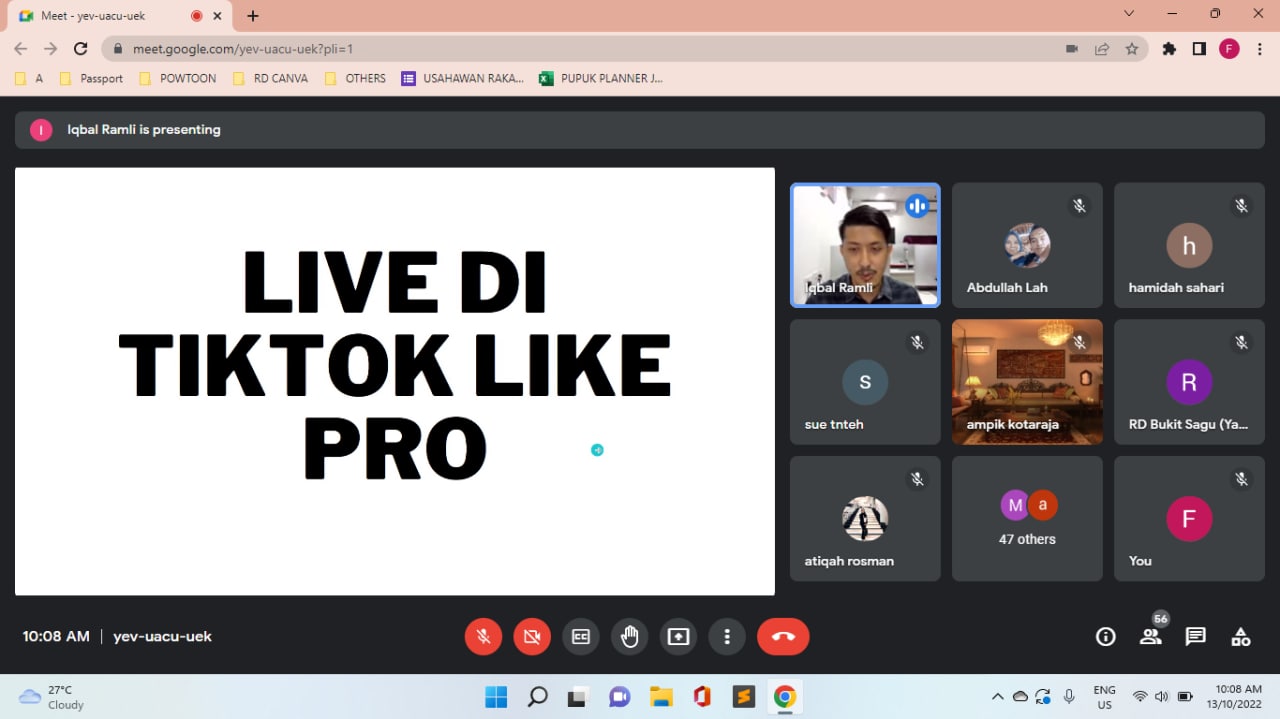Show the participants list with 56 people
The height and width of the screenshot is (719, 1280).
pyautogui.click(x=1151, y=637)
